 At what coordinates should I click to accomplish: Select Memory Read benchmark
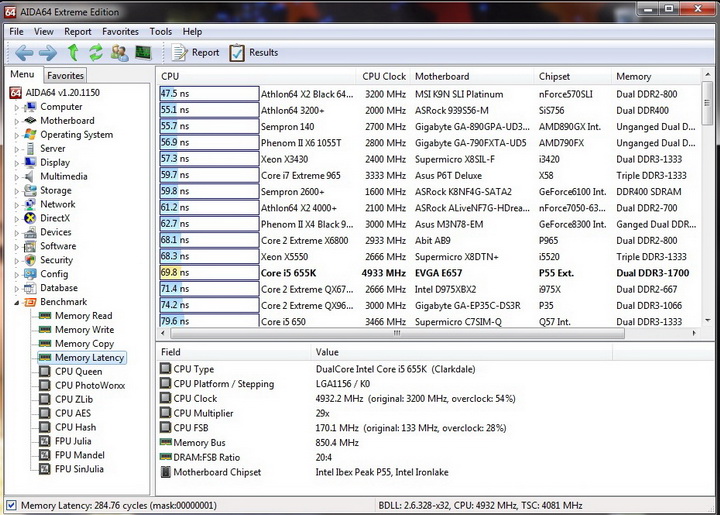(83, 316)
